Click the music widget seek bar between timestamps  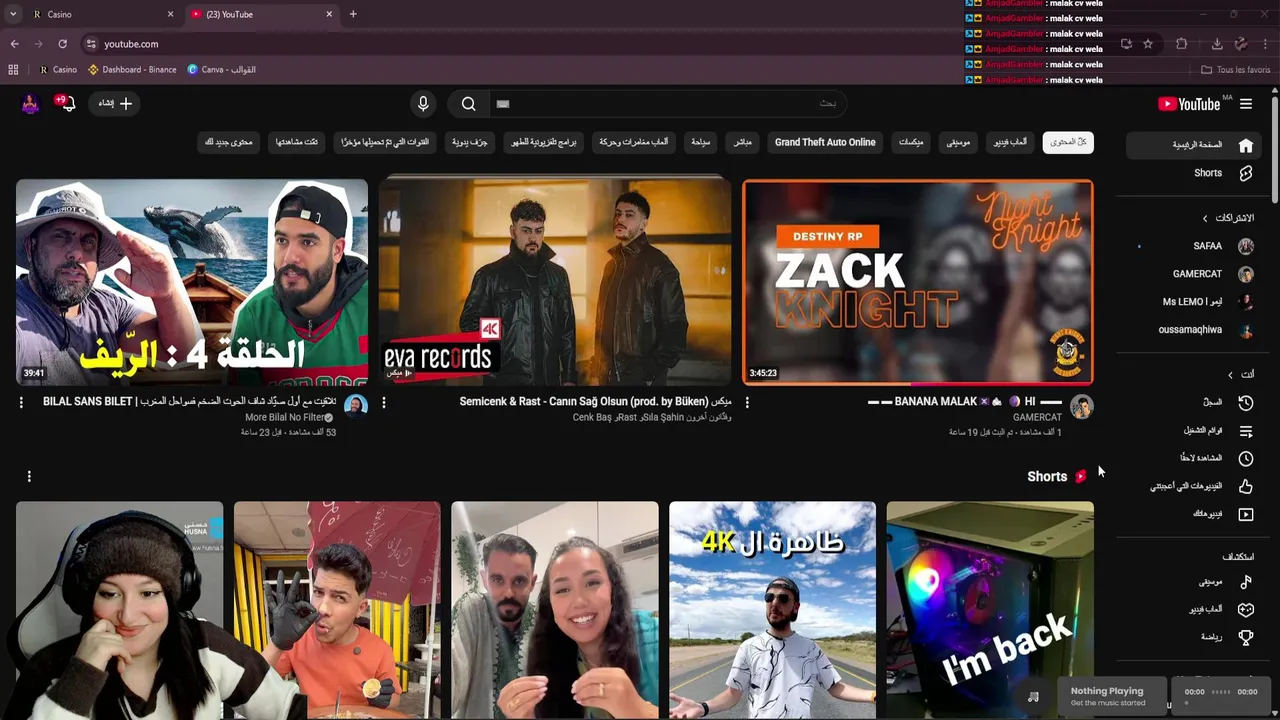(x=1221, y=692)
